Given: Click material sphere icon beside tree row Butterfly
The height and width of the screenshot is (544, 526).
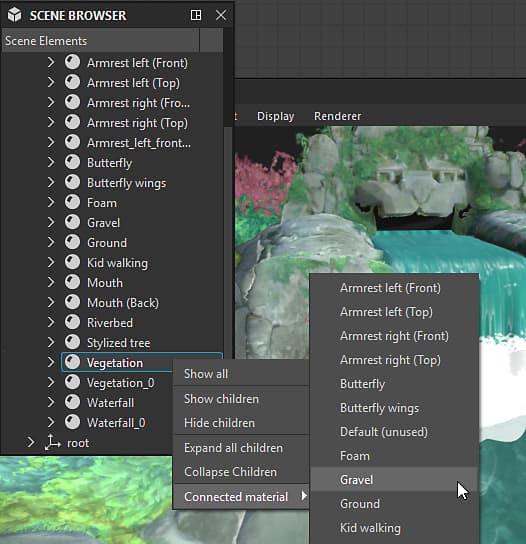Looking at the screenshot, I should (x=72, y=162).
